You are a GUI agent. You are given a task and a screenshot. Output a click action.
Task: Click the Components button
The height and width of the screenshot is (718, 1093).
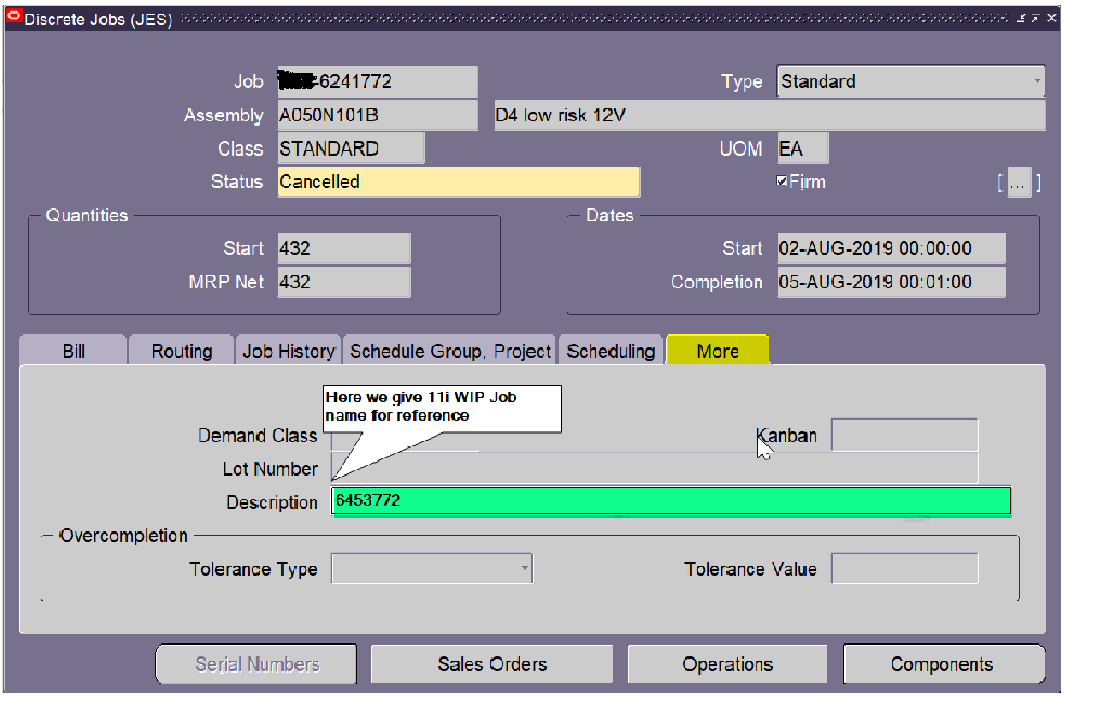click(944, 663)
